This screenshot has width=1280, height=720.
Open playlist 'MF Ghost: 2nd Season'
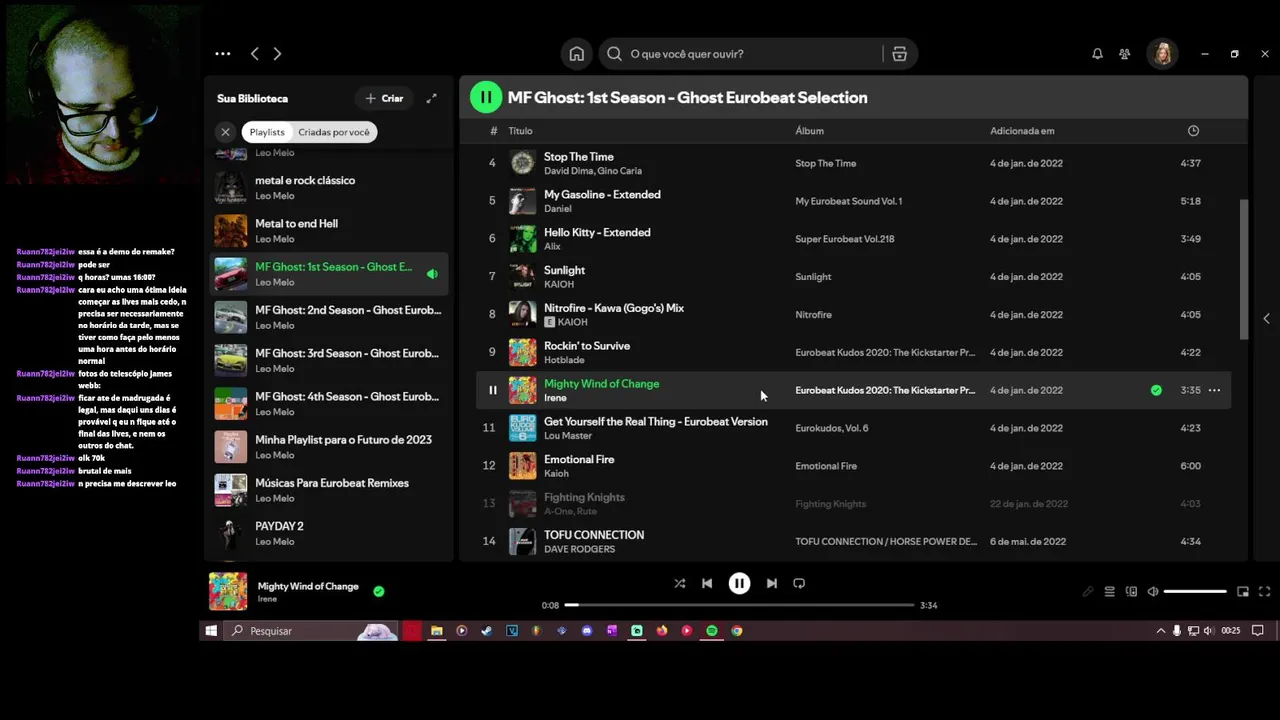pyautogui.click(x=328, y=317)
